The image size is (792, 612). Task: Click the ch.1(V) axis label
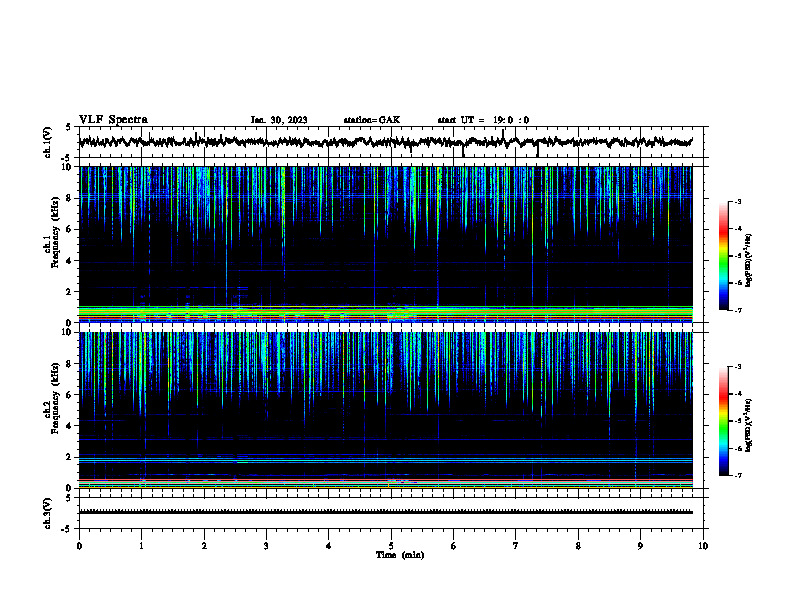pos(48,142)
